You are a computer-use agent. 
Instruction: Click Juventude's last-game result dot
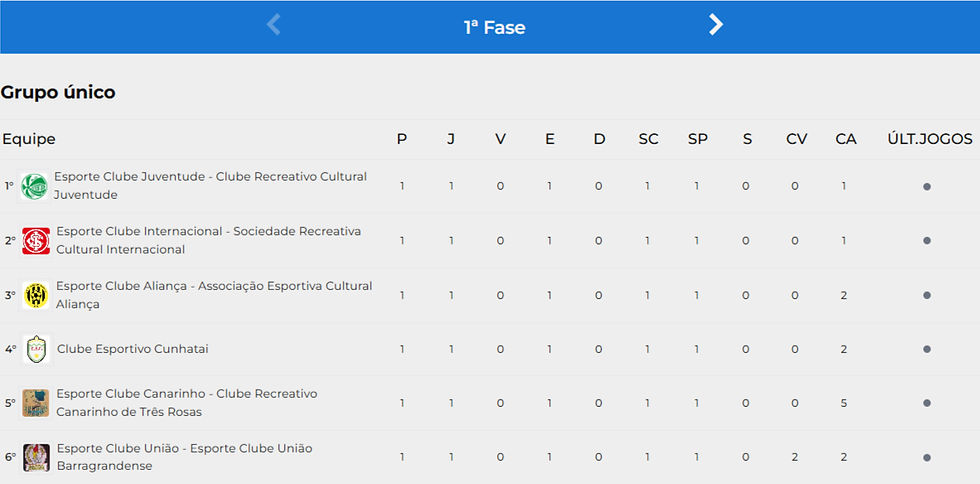click(x=927, y=186)
